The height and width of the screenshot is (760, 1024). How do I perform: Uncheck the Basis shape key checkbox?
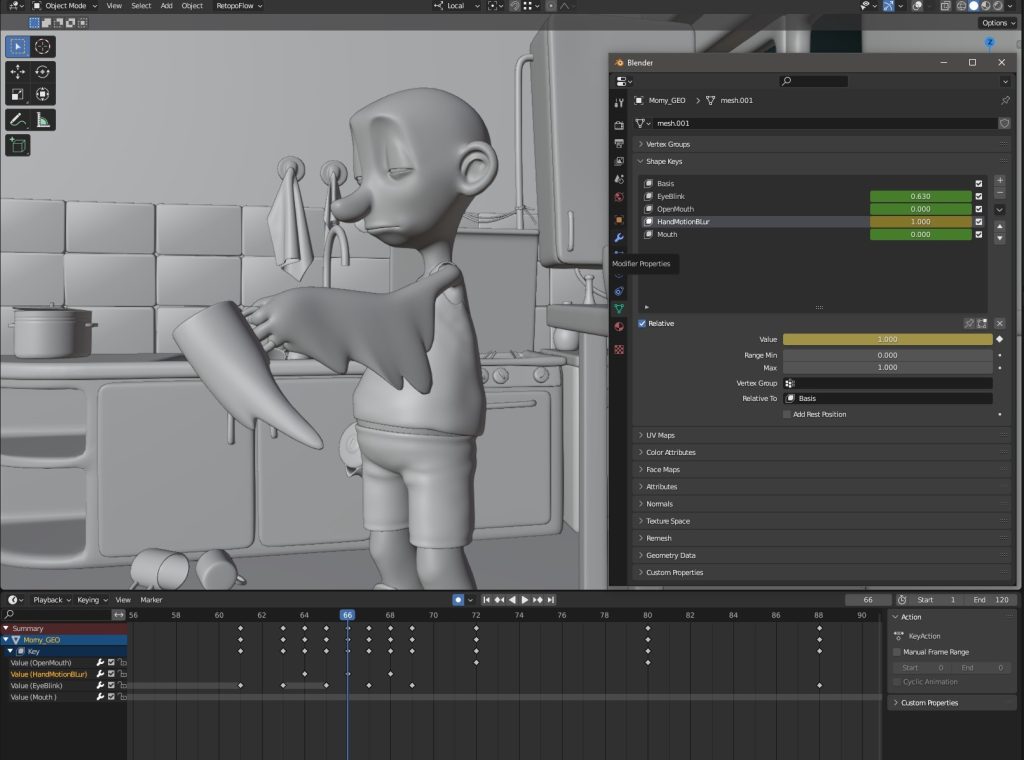[978, 183]
